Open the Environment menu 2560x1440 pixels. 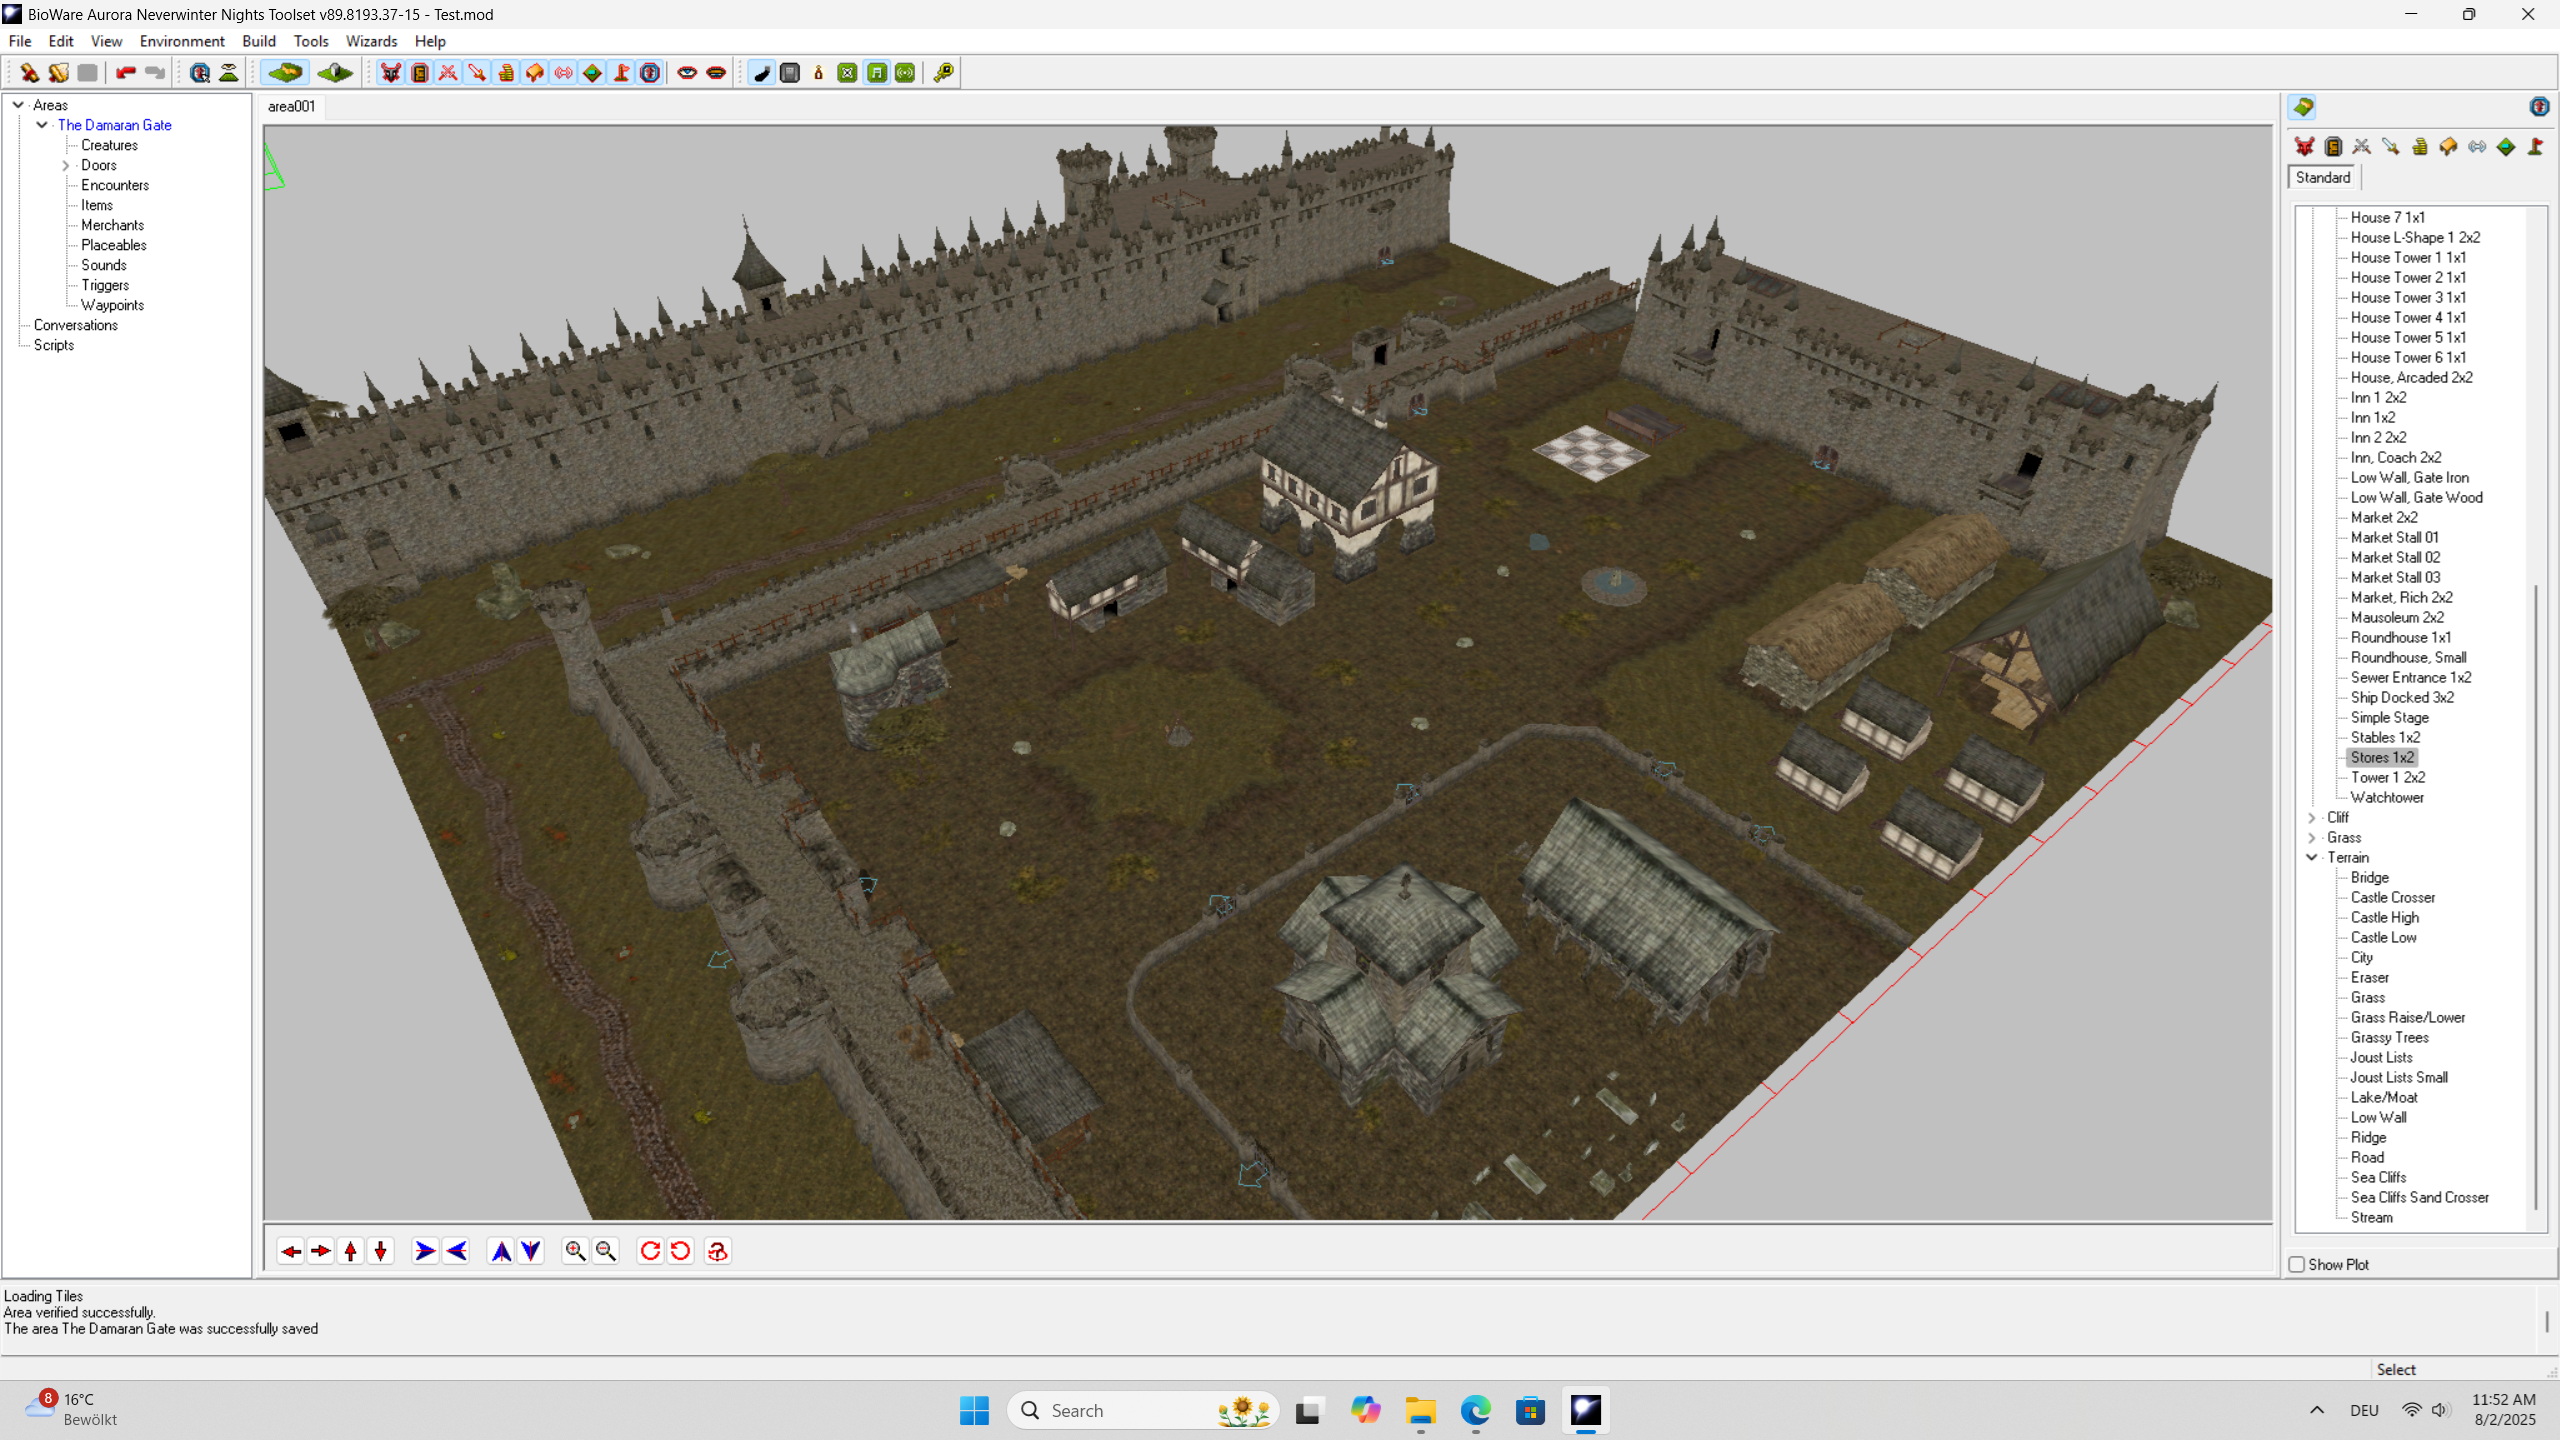(182, 41)
